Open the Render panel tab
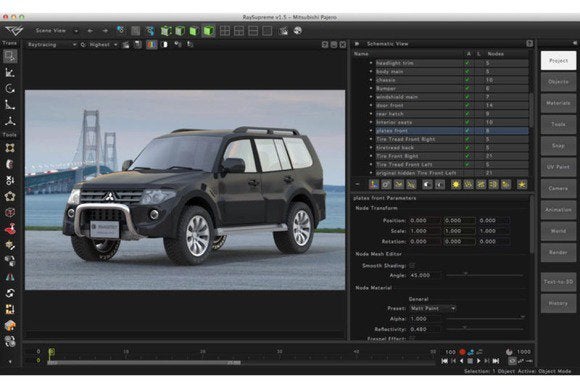 [558, 252]
